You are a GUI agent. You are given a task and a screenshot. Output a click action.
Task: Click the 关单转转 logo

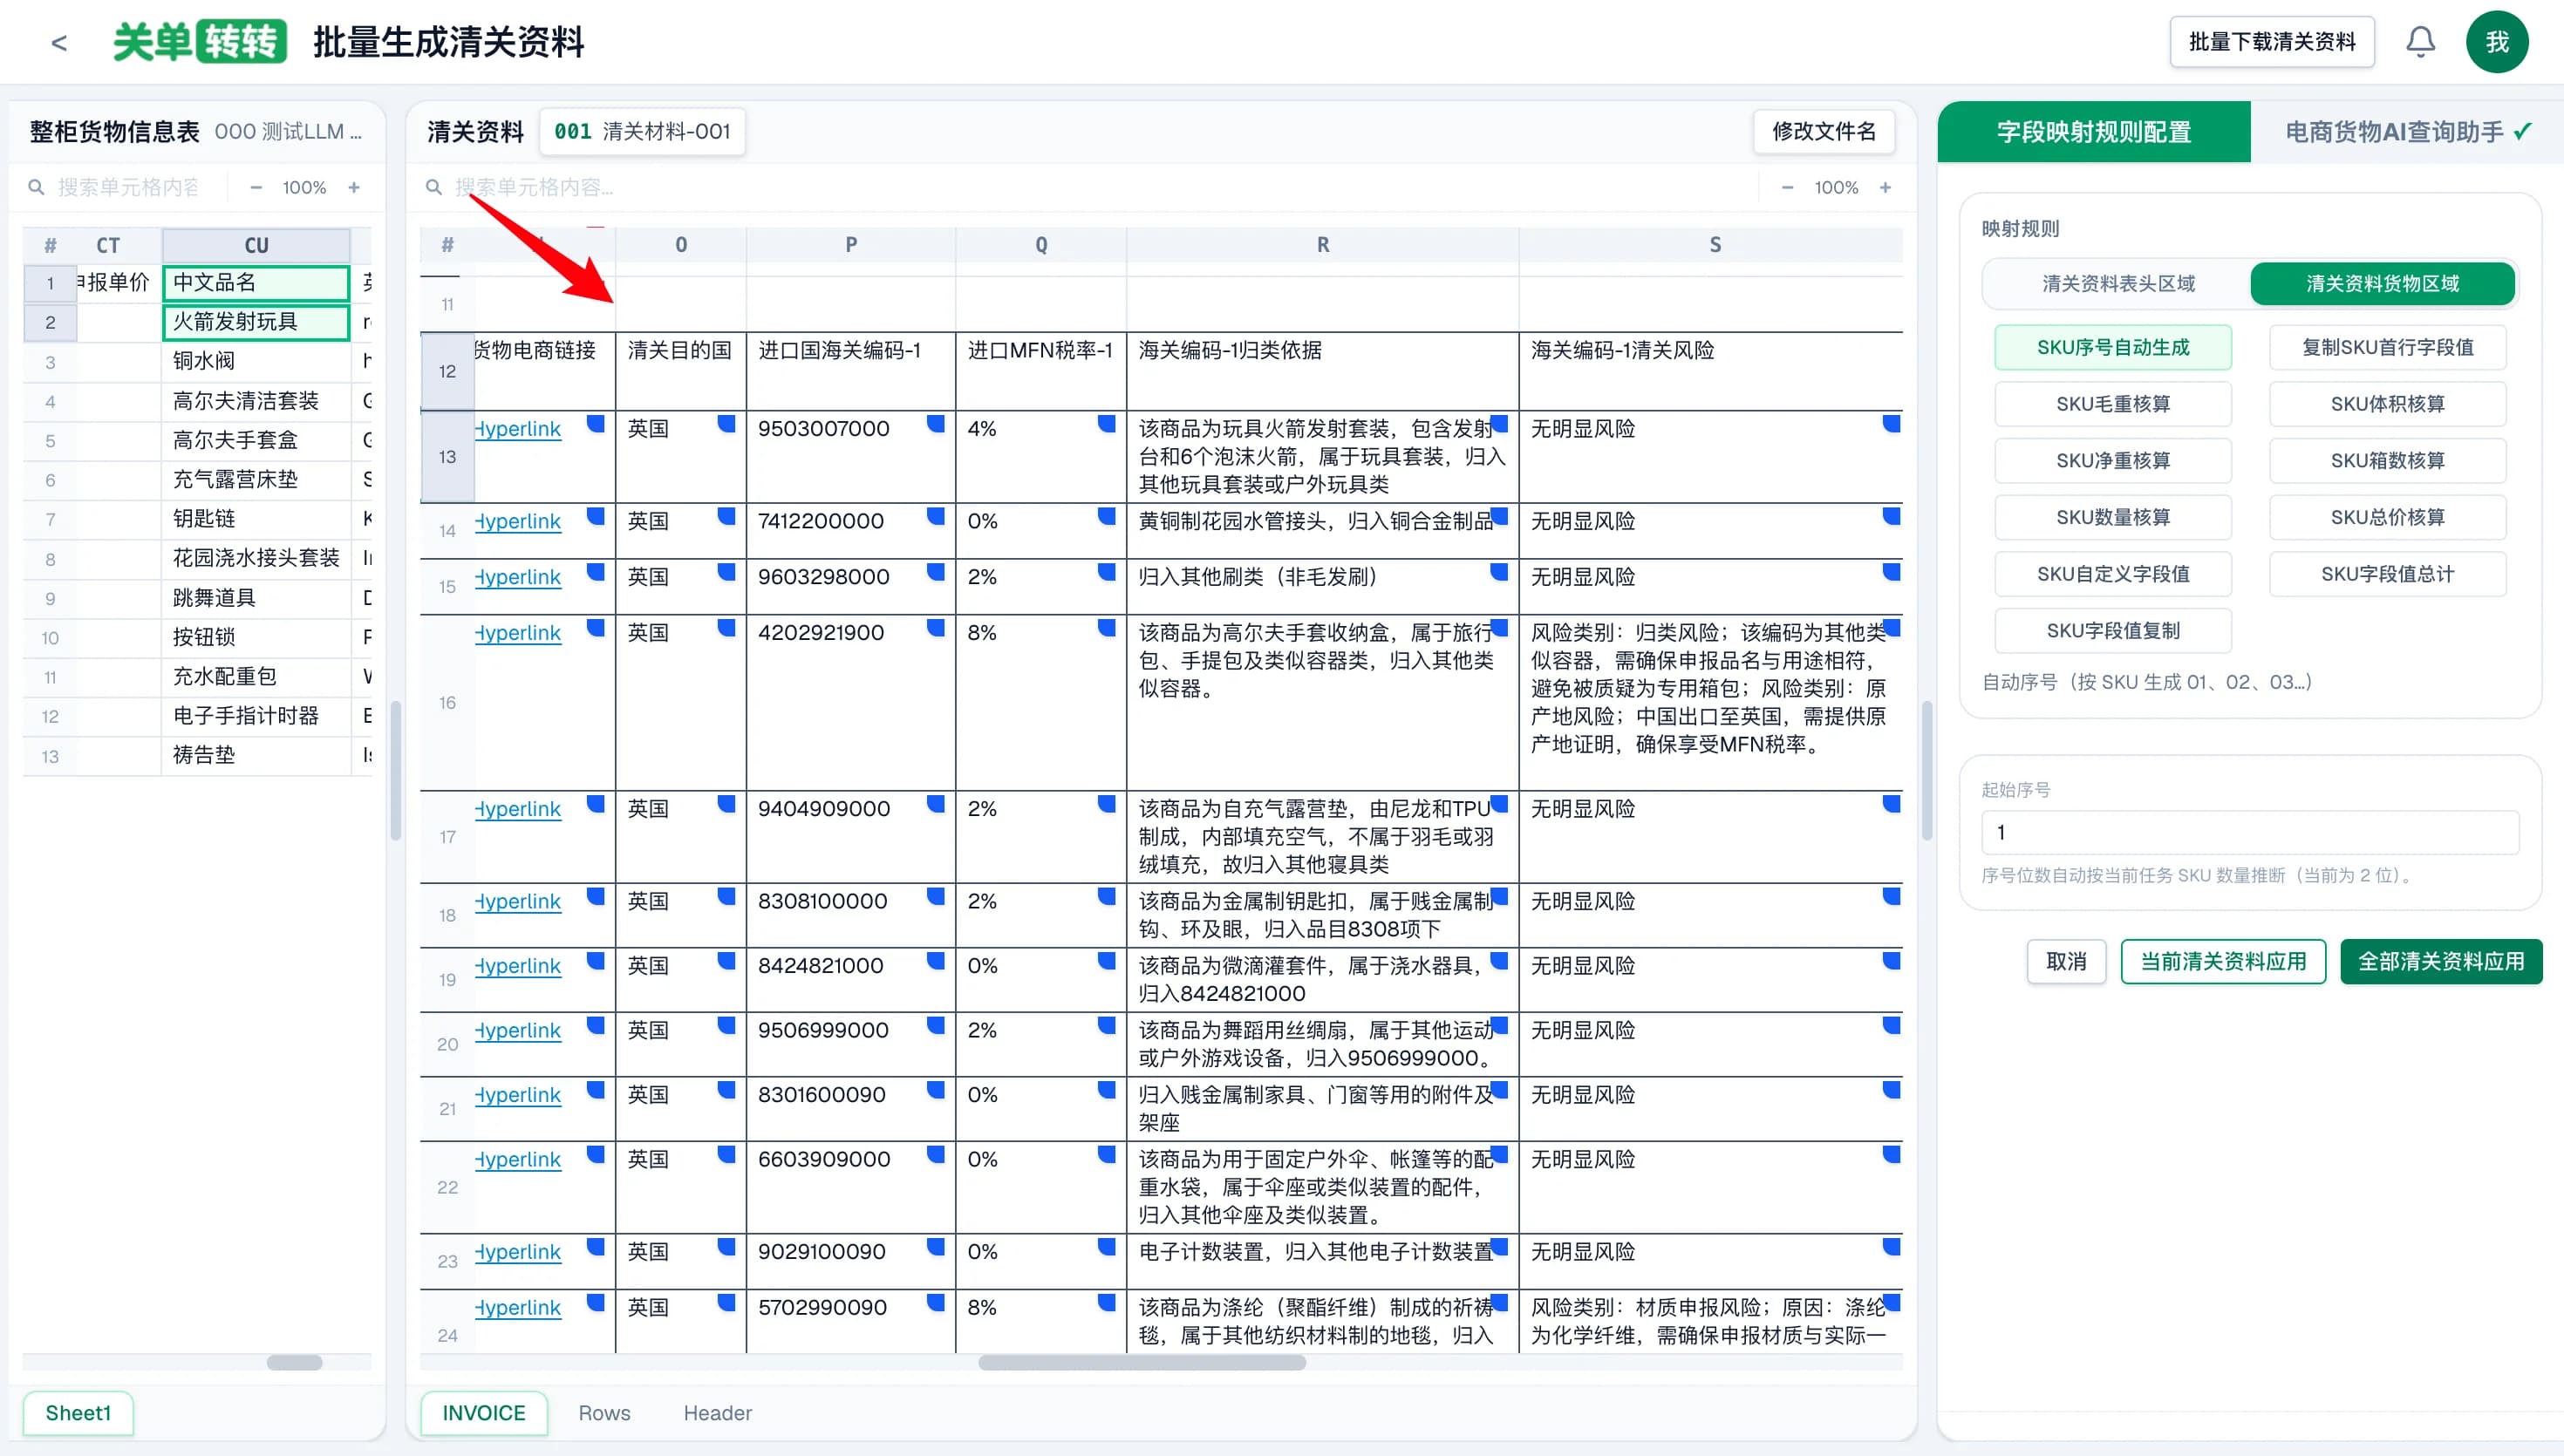tap(200, 42)
